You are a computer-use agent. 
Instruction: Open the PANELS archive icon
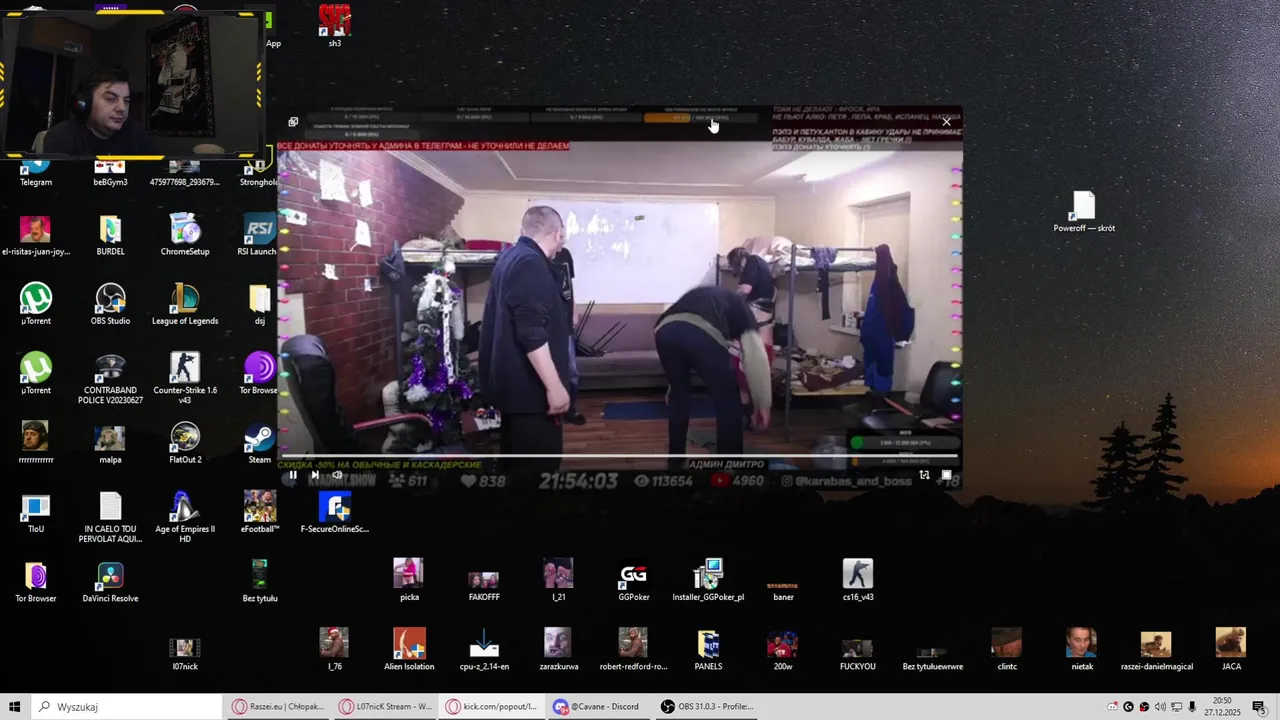[x=708, y=650]
